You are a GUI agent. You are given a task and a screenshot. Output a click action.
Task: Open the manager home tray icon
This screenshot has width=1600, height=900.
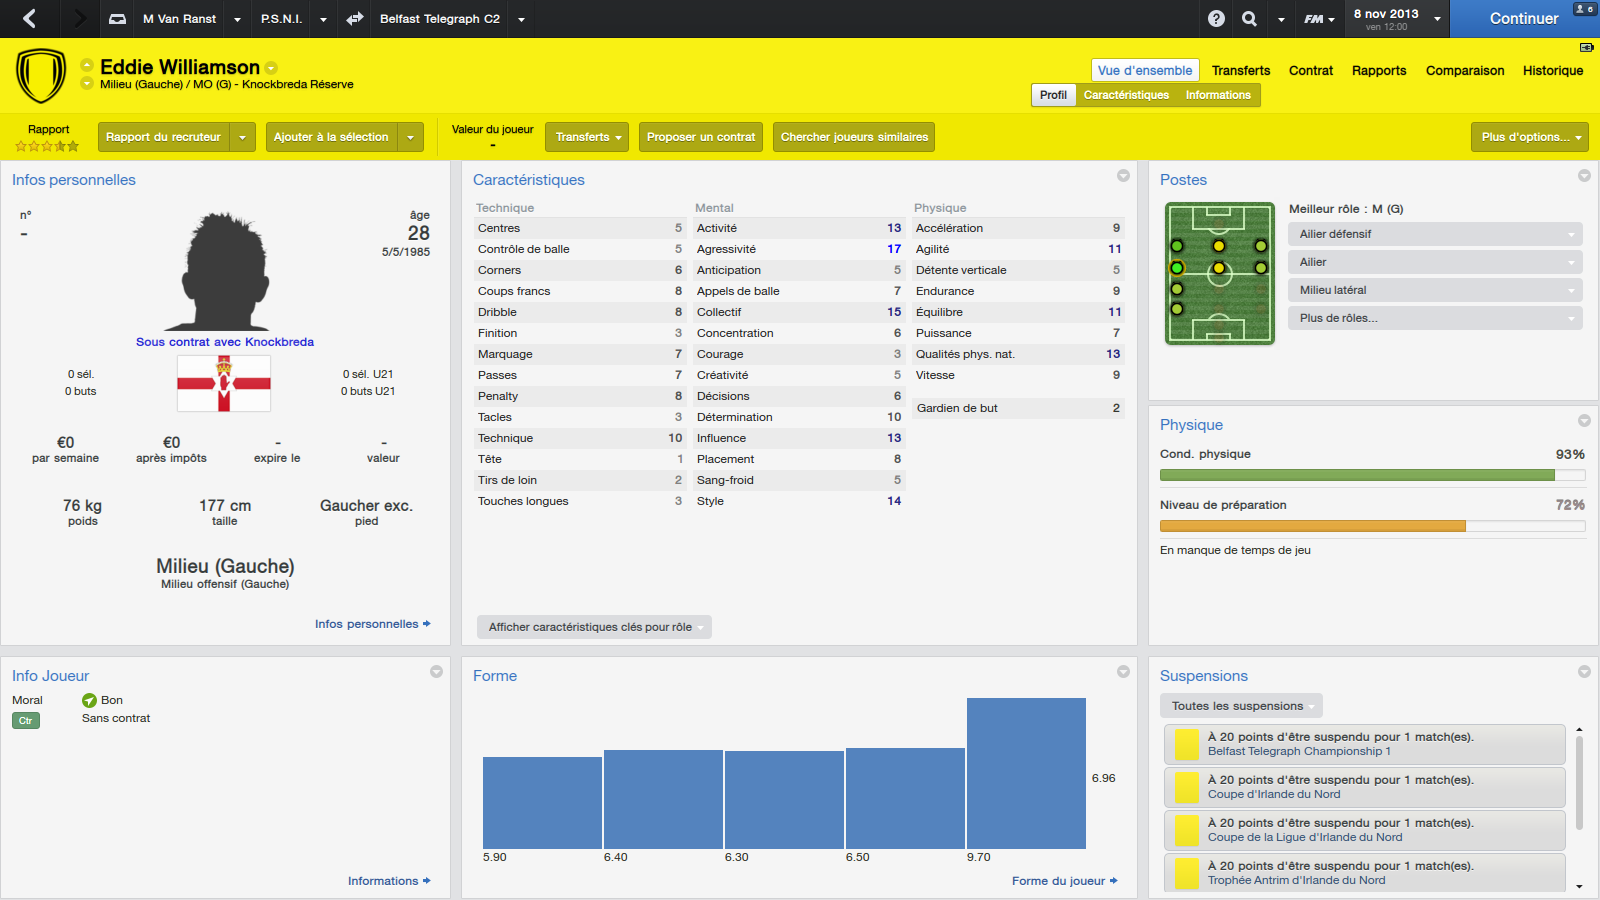tap(117, 18)
